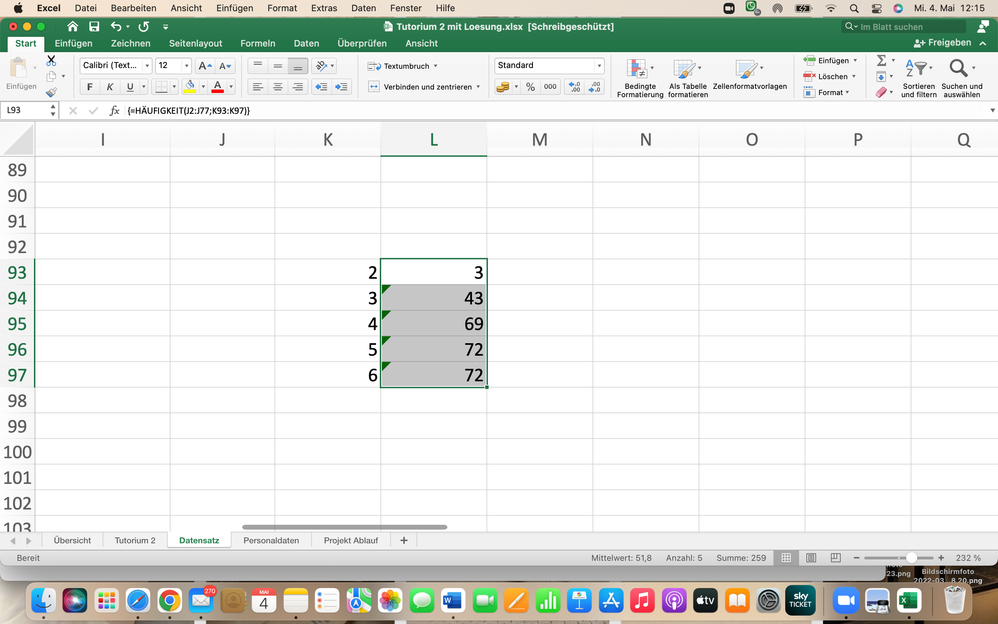Click the Freigeben share button

pos(942,43)
